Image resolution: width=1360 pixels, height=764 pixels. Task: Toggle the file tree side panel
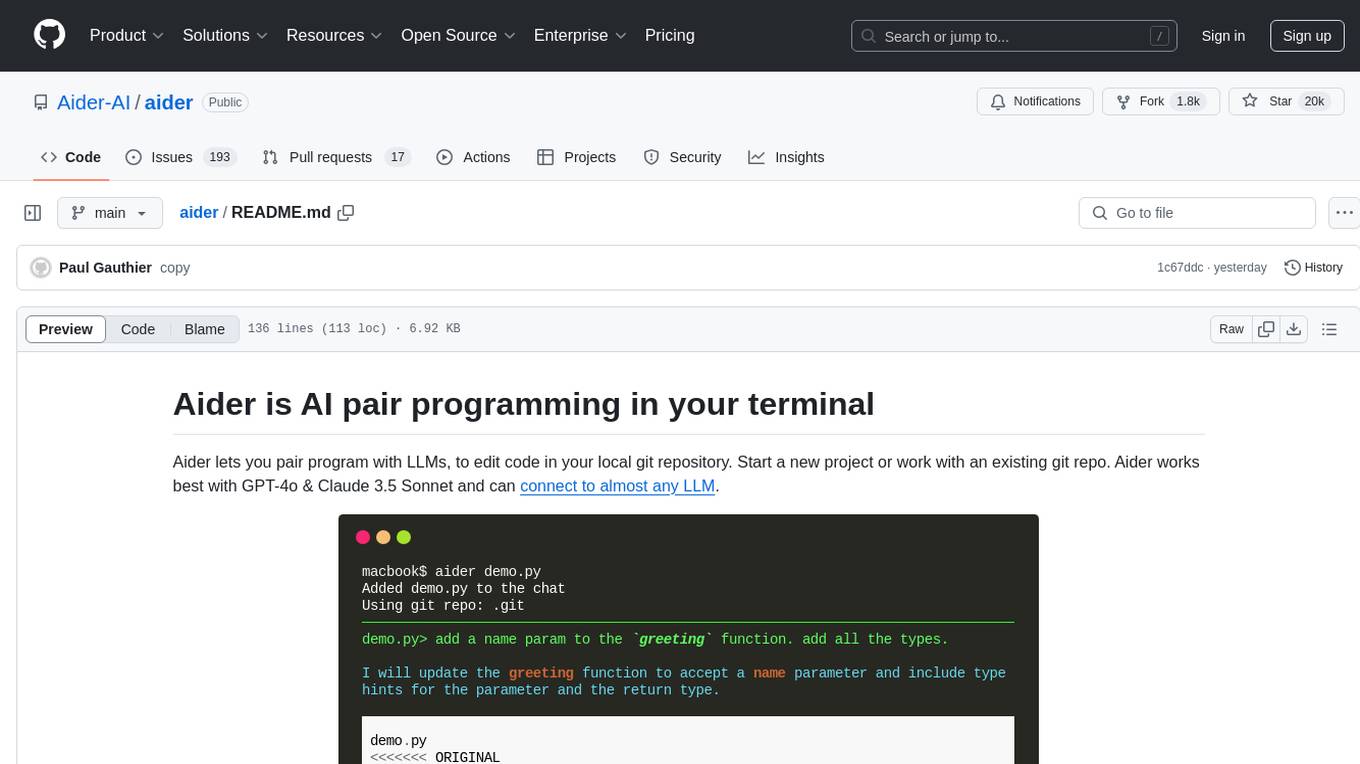[33, 213]
